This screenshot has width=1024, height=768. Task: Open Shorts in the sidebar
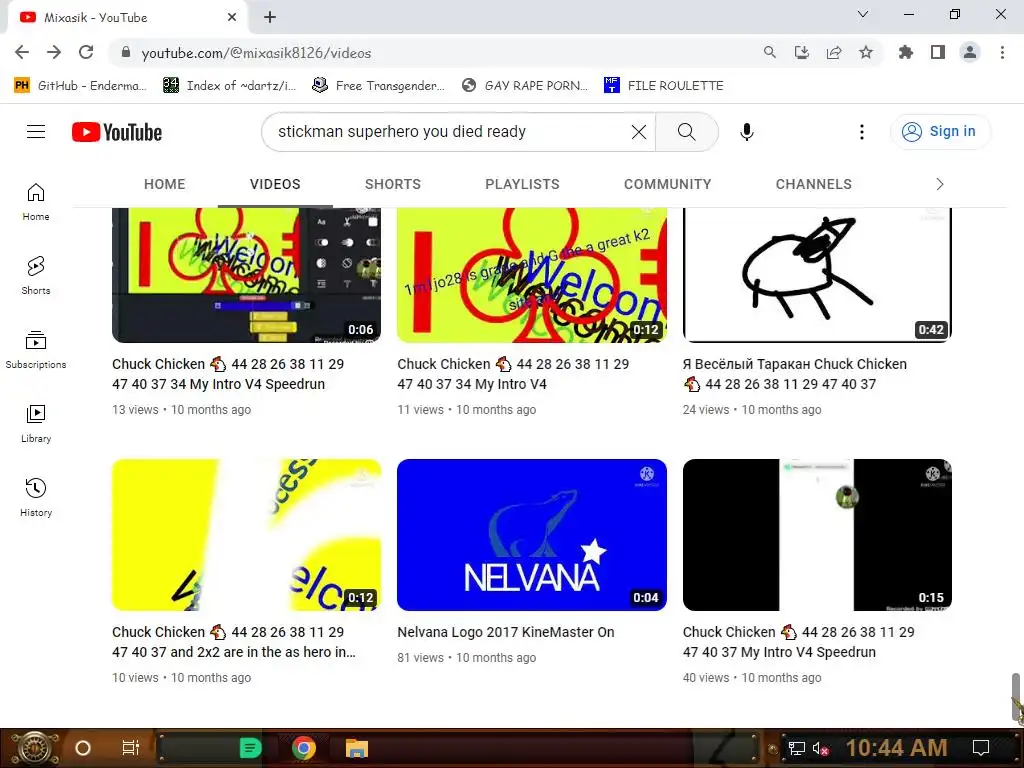(36, 276)
